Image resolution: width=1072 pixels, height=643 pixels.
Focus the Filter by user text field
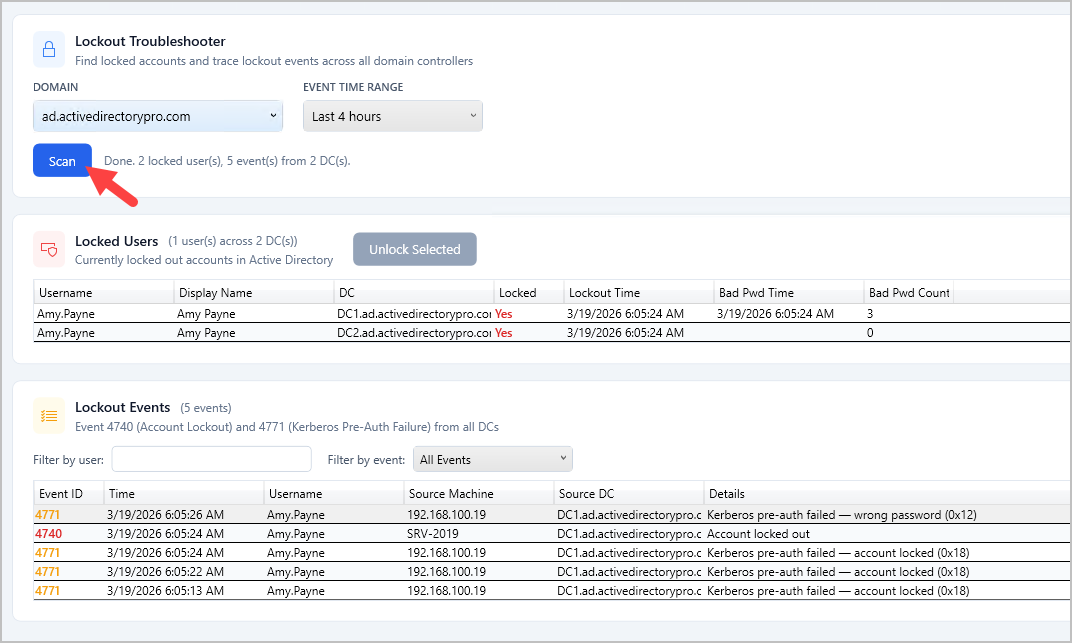pyautogui.click(x=211, y=459)
